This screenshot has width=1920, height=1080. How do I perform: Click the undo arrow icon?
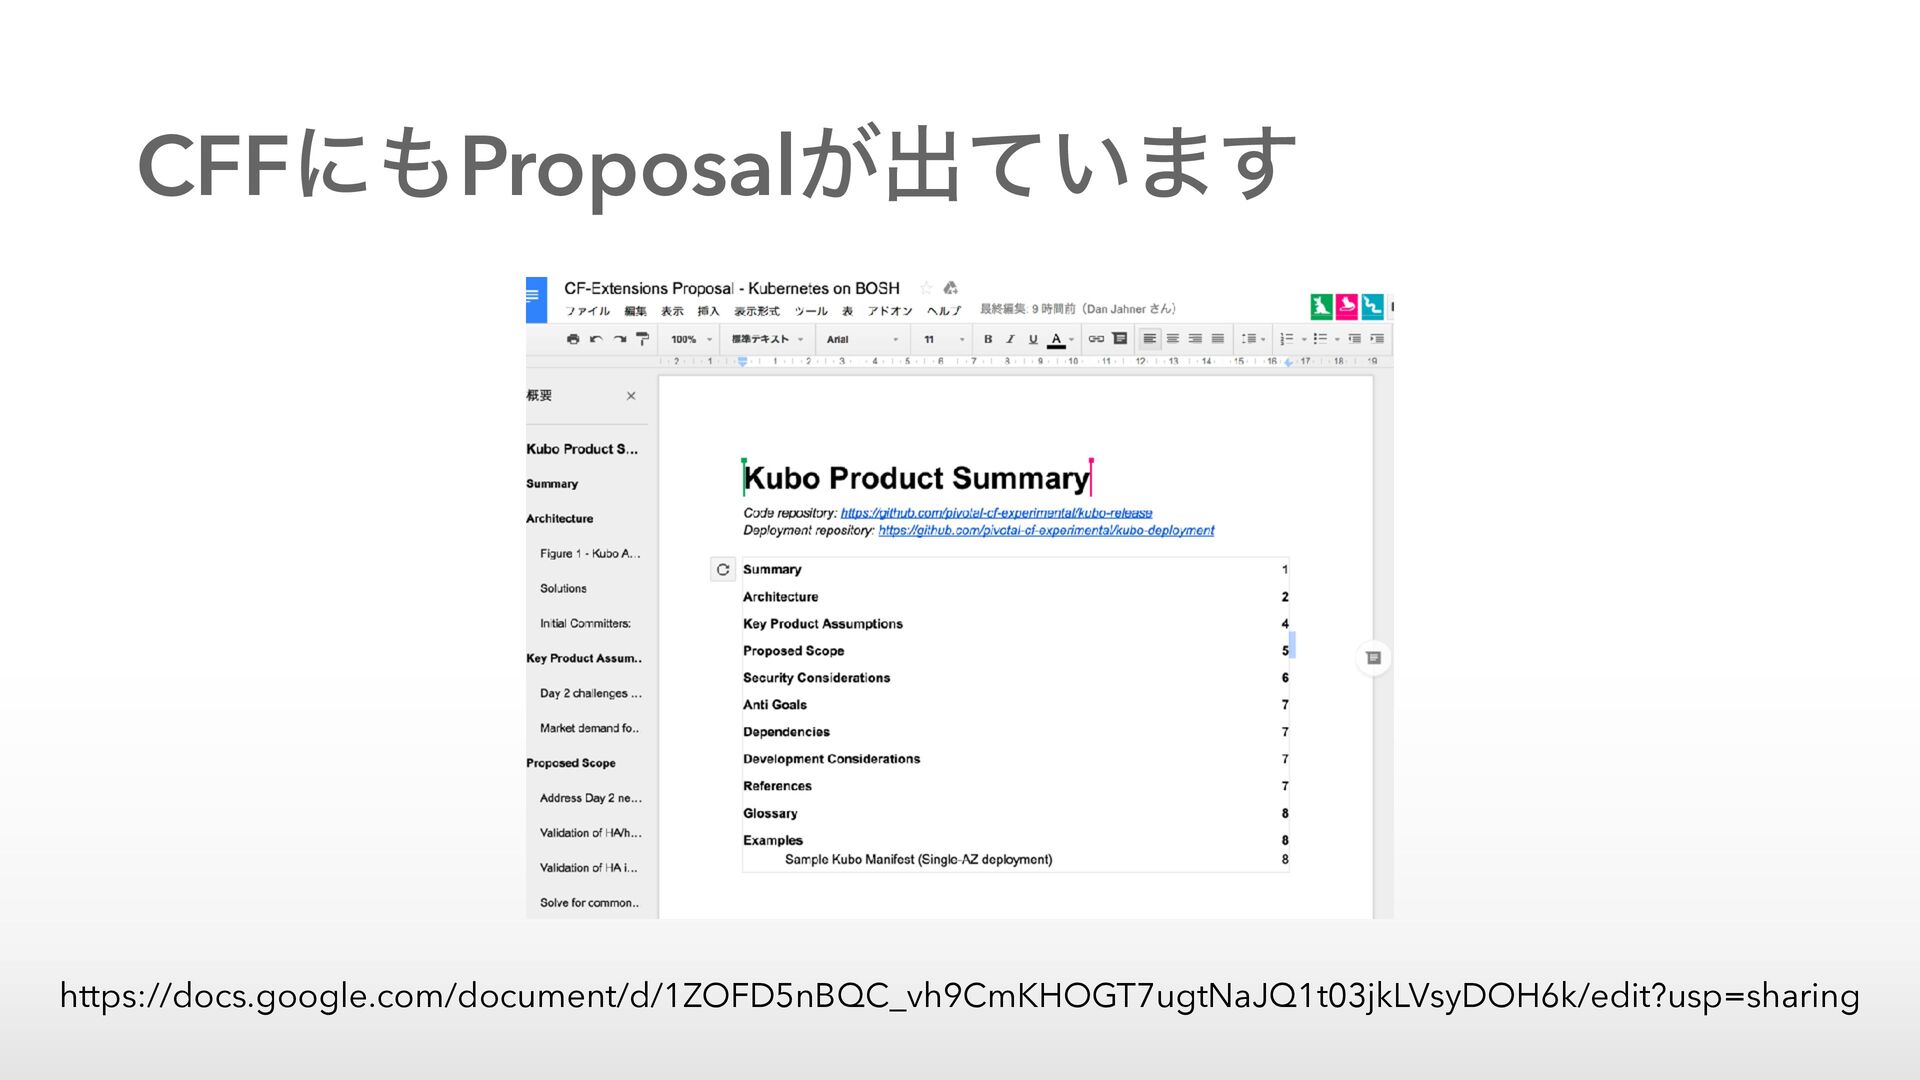[596, 339]
